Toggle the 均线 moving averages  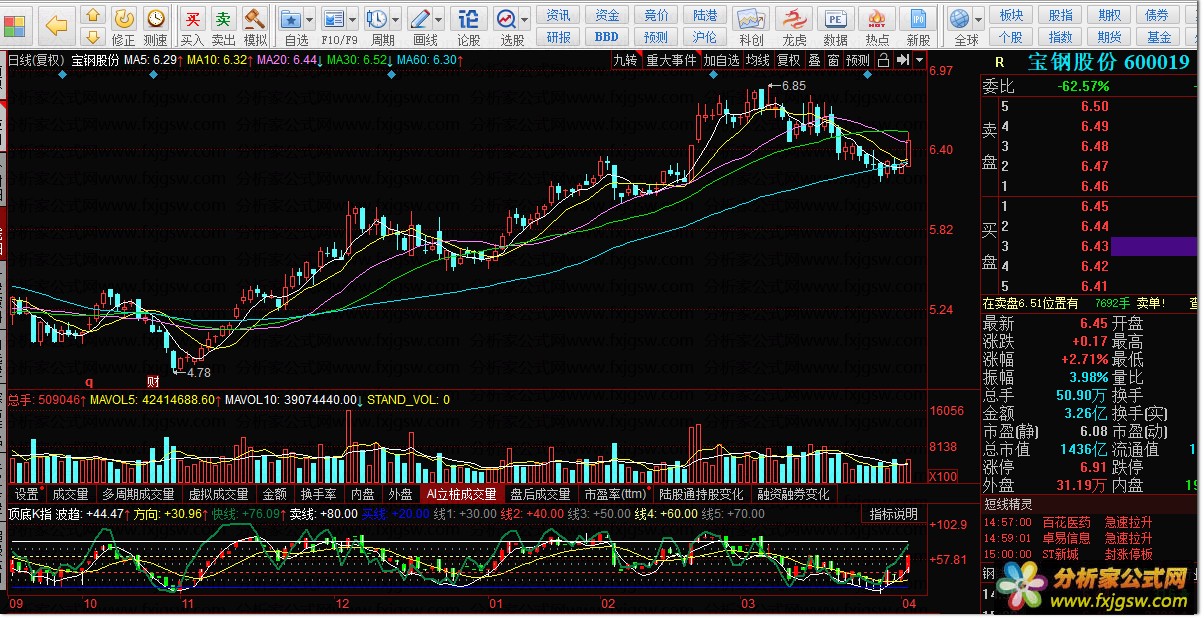pyautogui.click(x=758, y=60)
